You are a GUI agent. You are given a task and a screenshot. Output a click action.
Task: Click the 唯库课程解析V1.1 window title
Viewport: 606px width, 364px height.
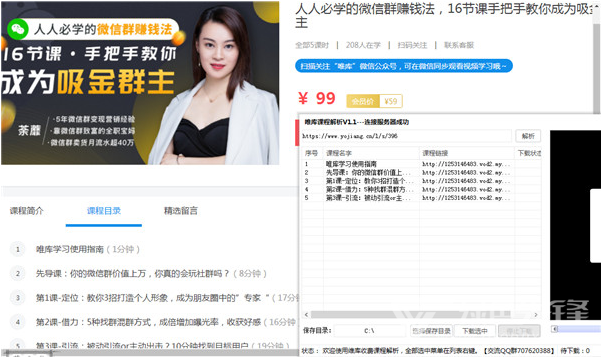[356, 122]
